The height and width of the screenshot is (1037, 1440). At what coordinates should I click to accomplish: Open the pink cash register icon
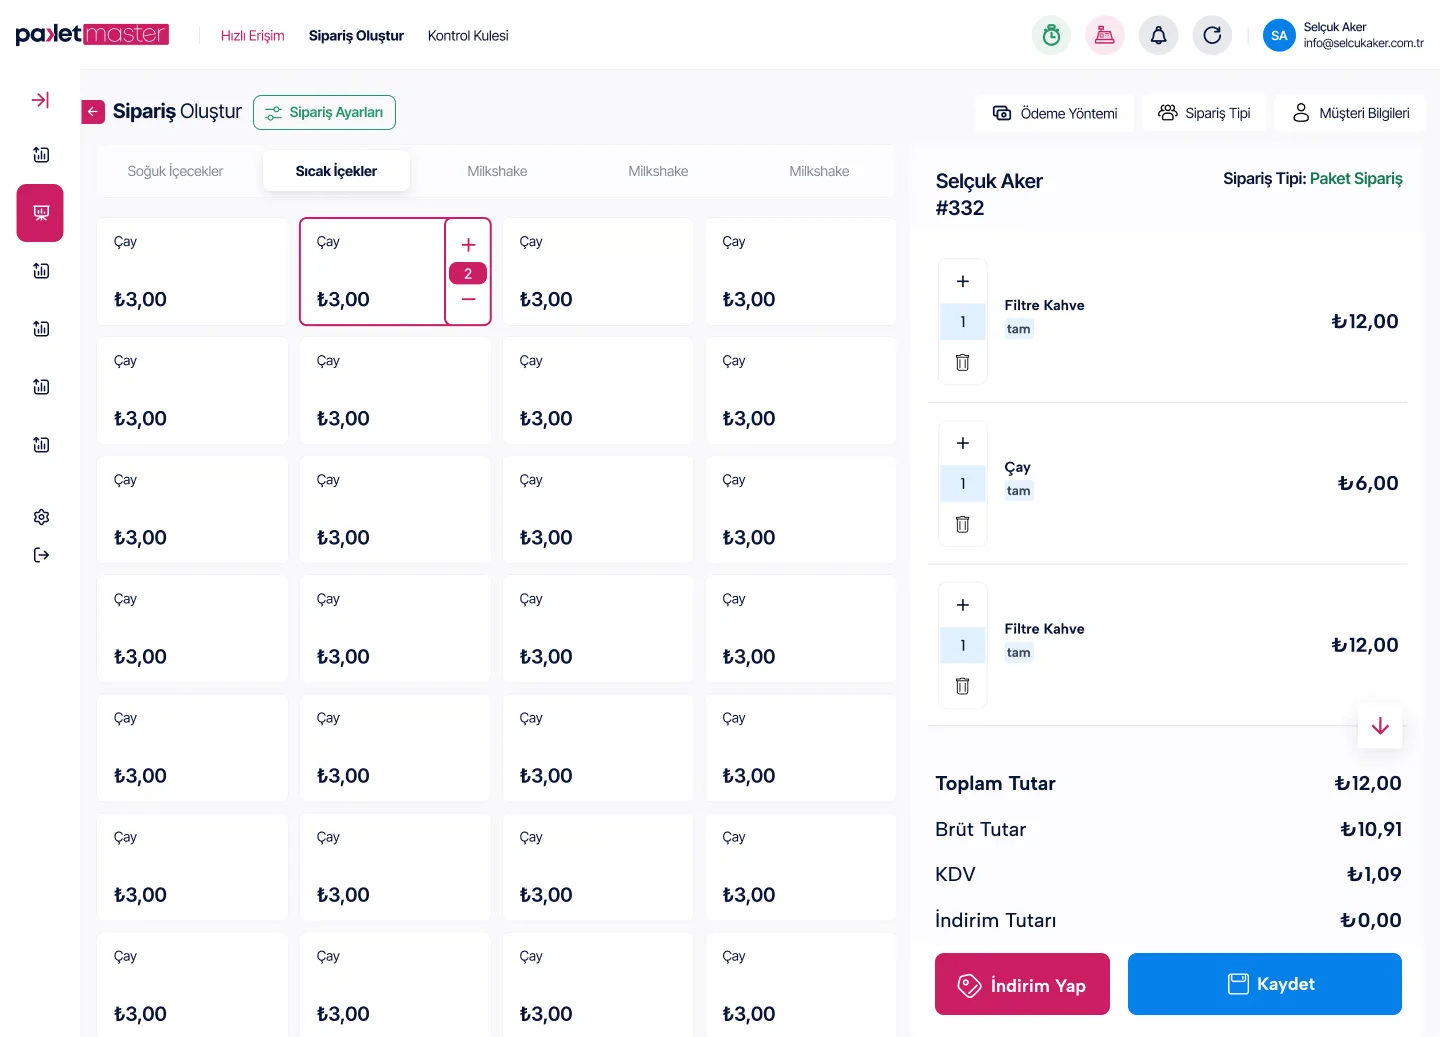[1105, 36]
